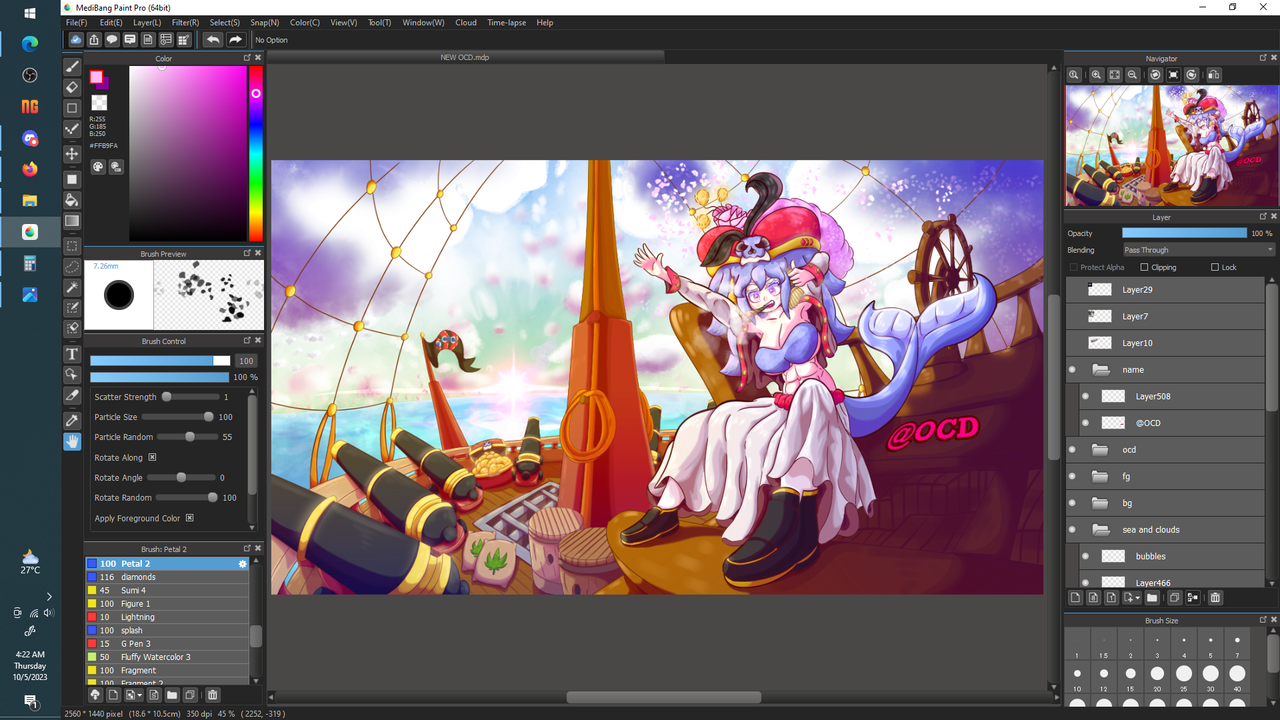Click Zoom In in the Navigator
Screen dimensions: 1280x720
pyautogui.click(x=1097, y=75)
